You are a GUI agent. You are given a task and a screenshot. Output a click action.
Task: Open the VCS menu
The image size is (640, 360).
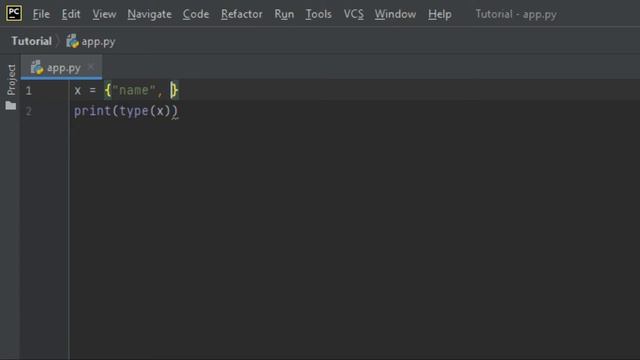[353, 14]
